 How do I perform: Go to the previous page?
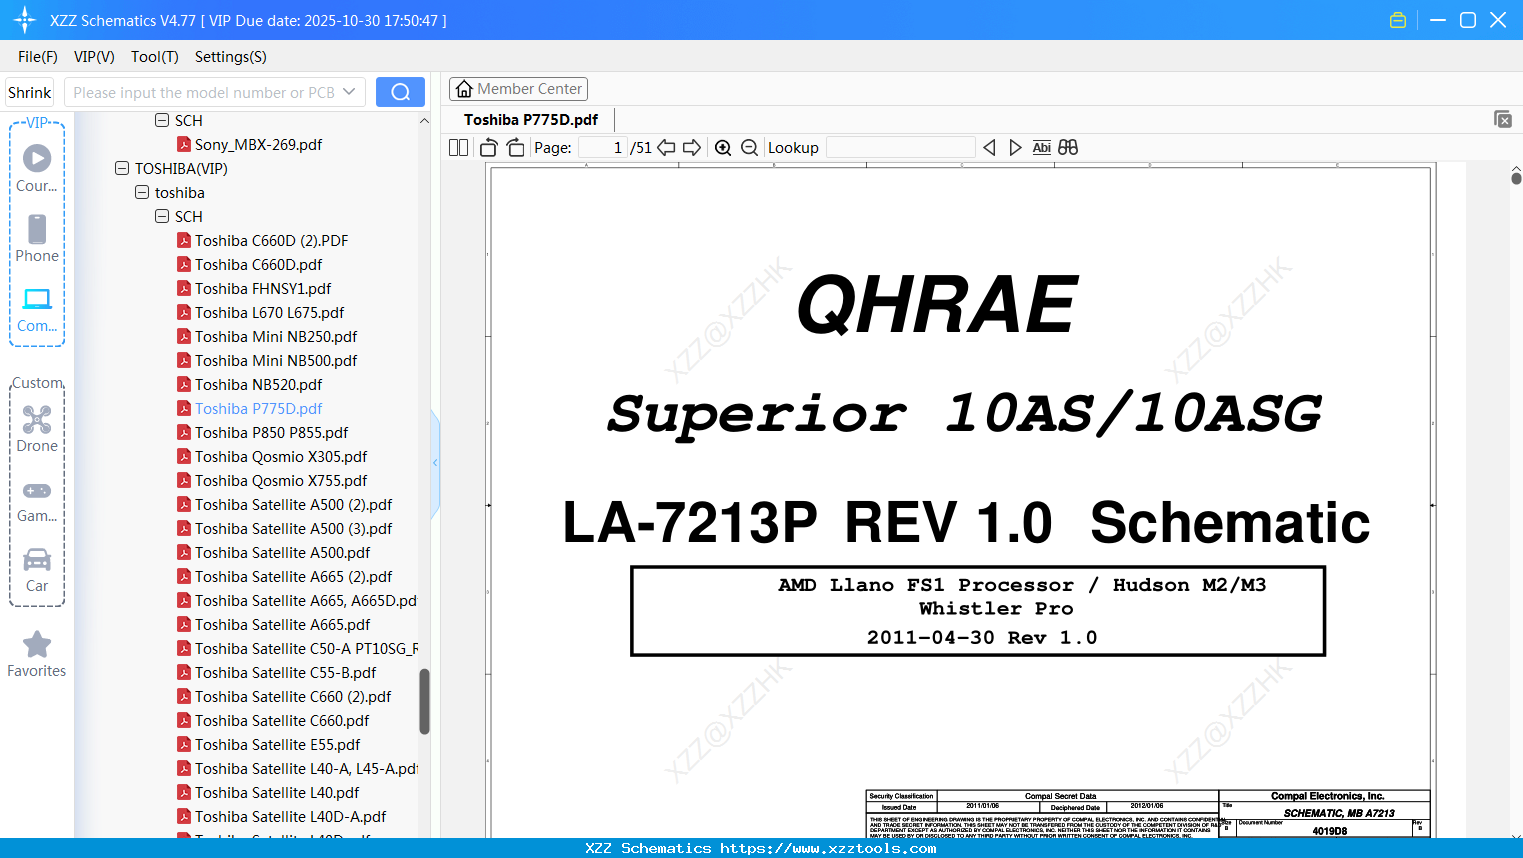point(666,148)
